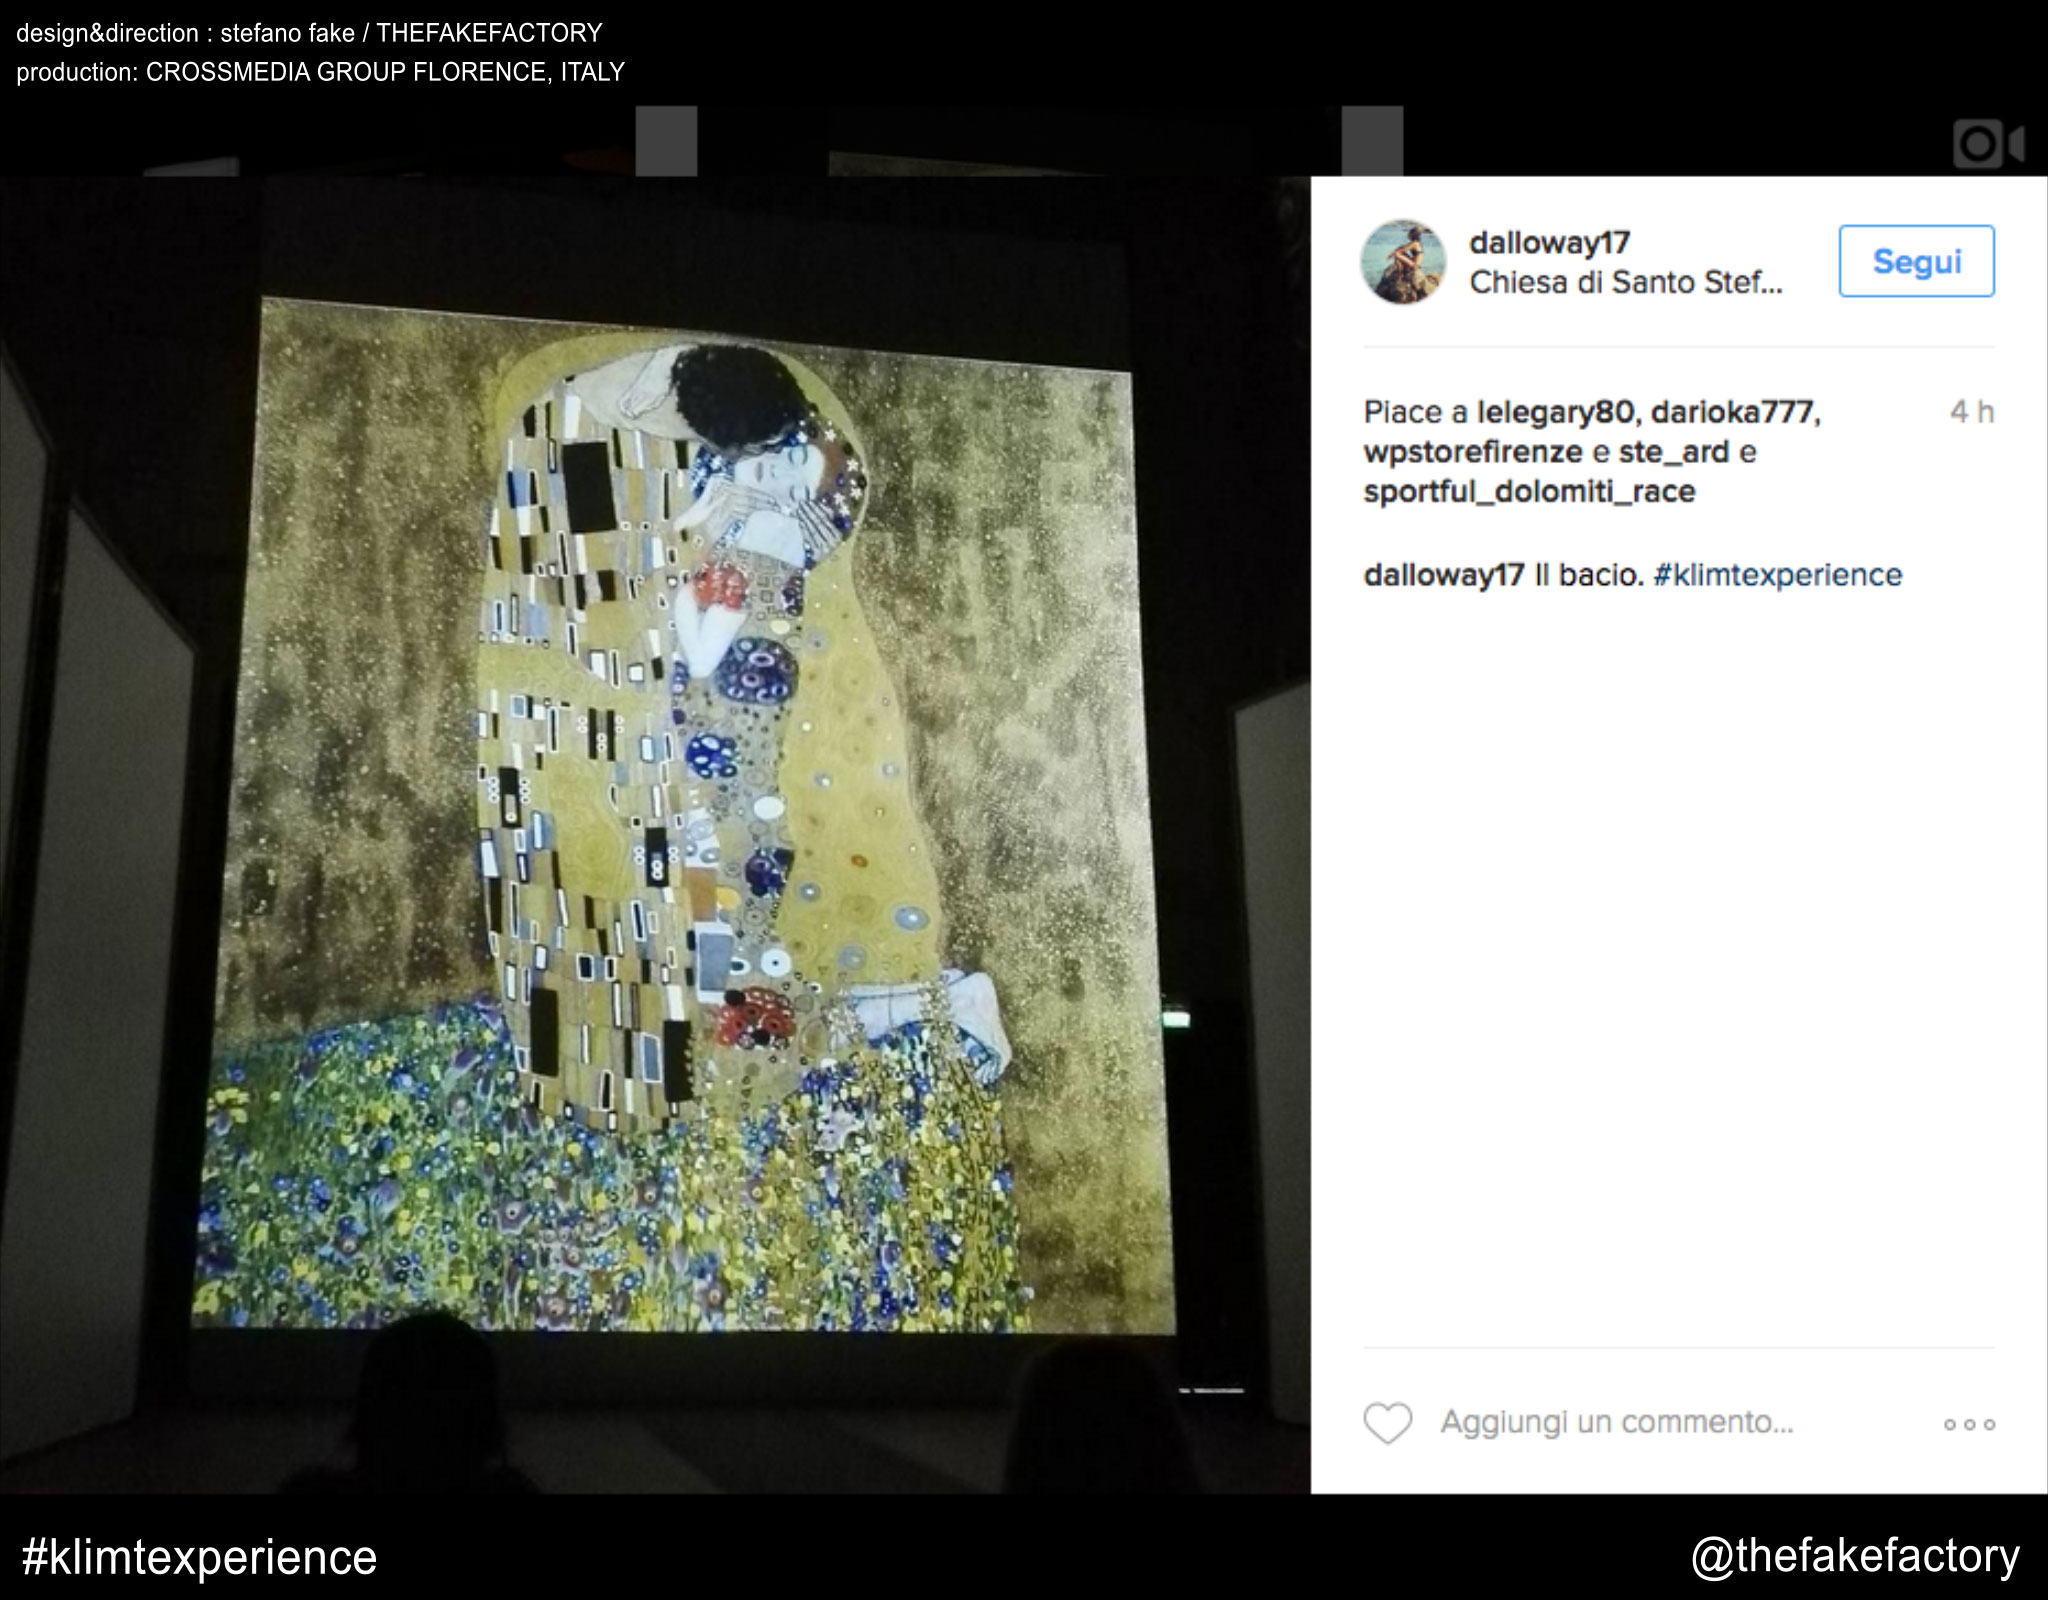Open the three-dots more options menu
2048x1600 pixels.
pos(1968,1424)
